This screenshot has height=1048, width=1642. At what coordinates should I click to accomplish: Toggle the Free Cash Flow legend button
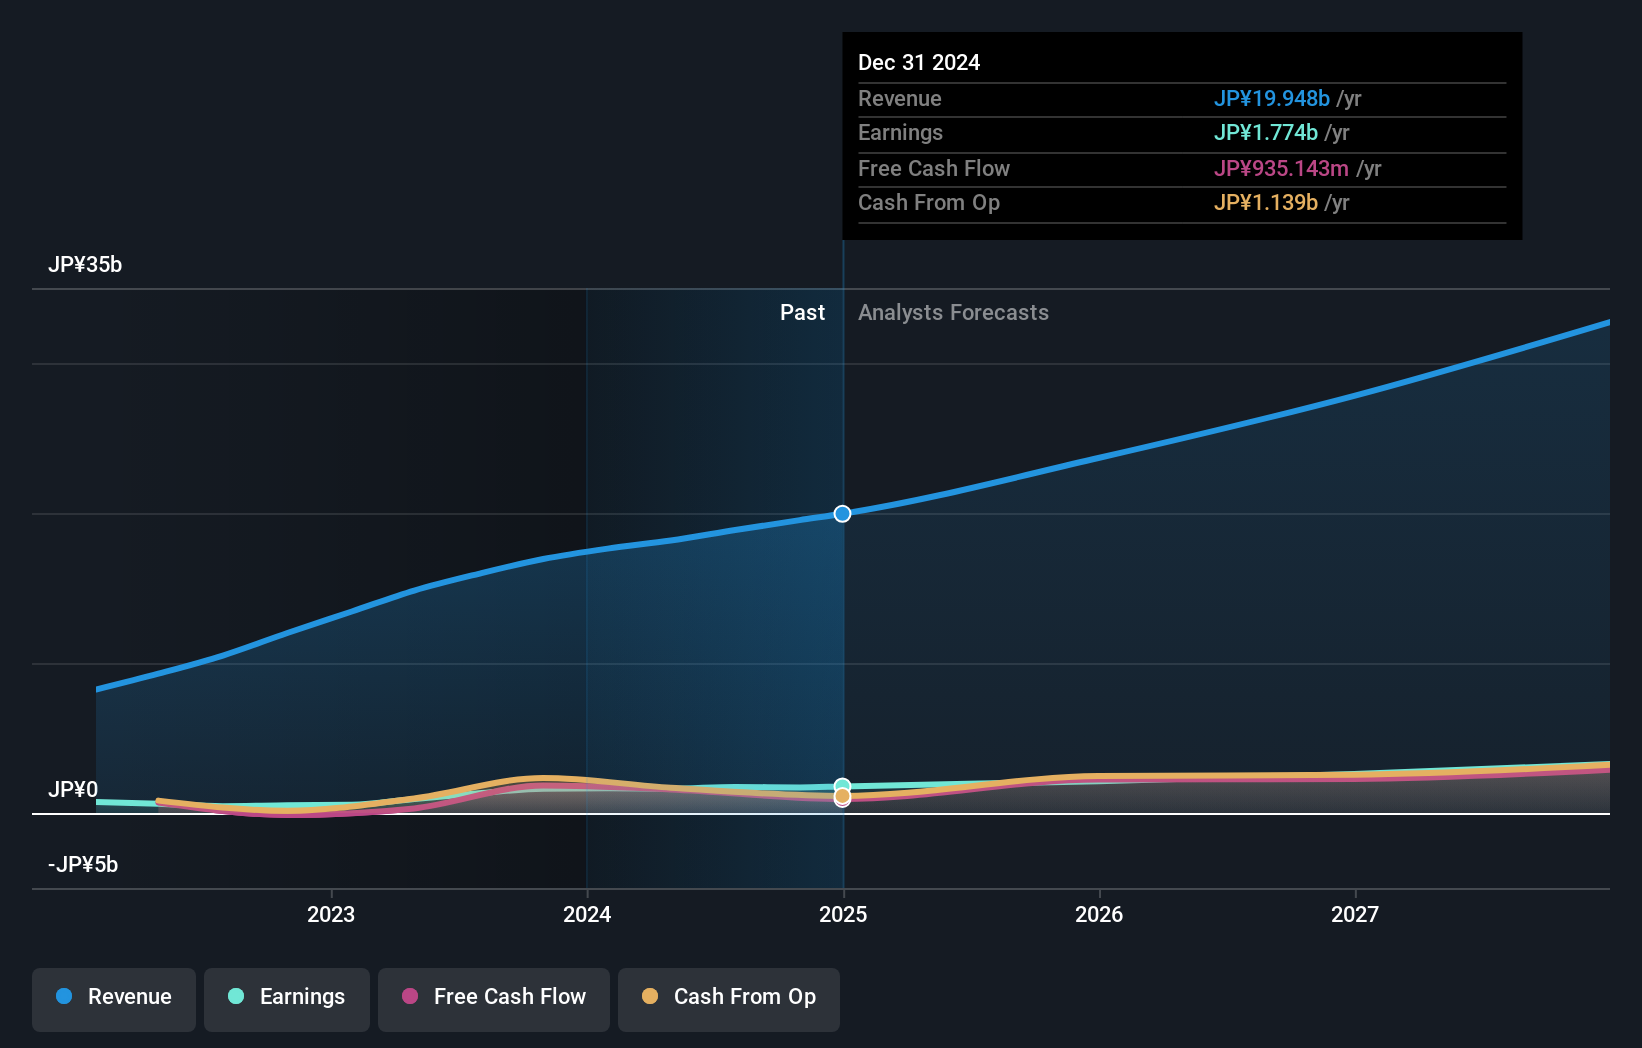(494, 999)
